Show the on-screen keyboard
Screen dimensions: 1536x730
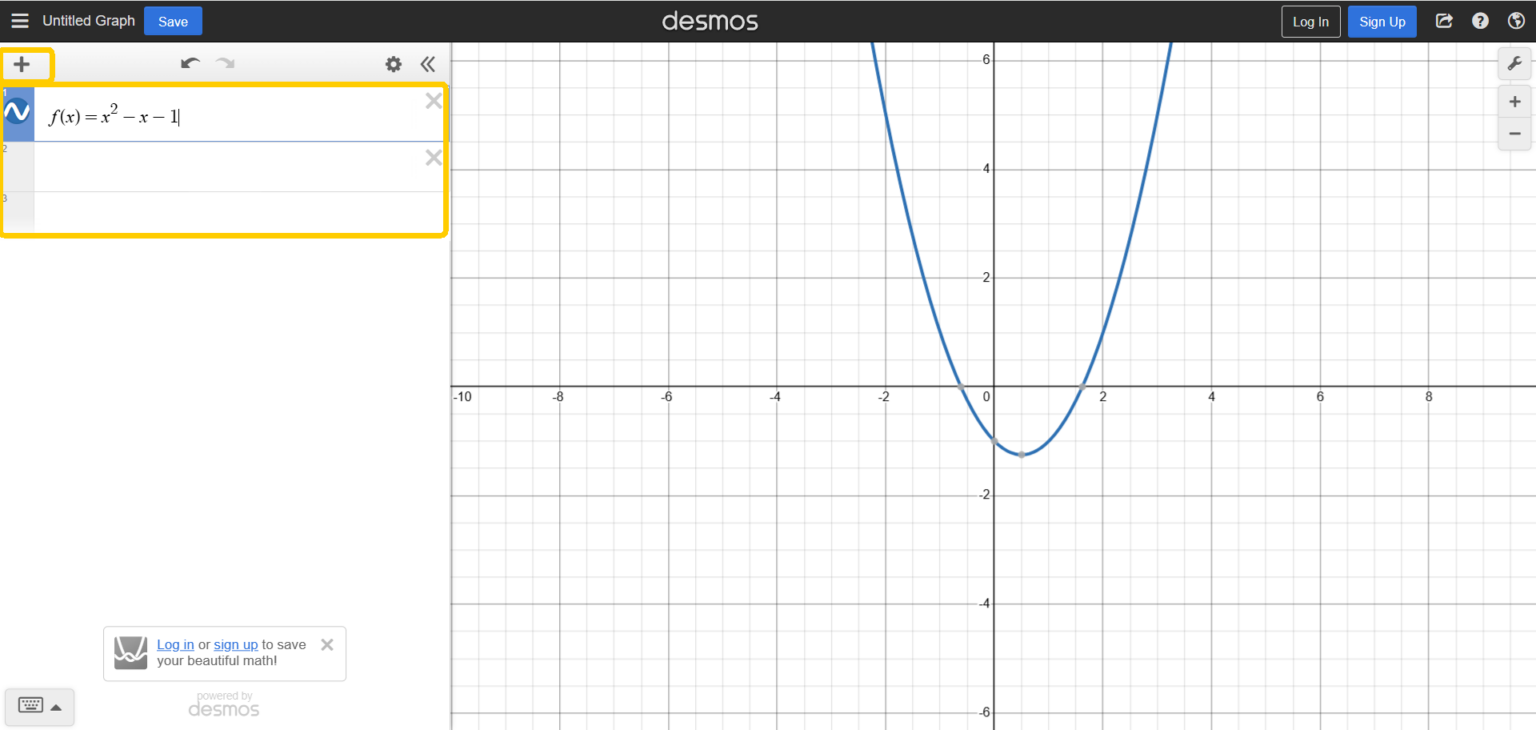point(30,706)
